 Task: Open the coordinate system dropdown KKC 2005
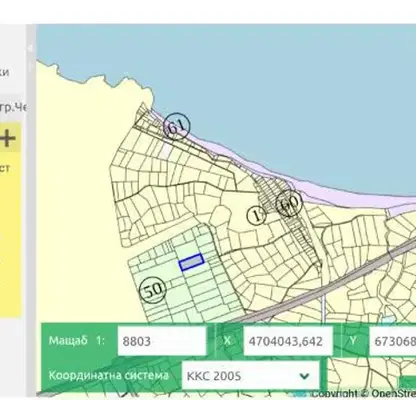point(250,376)
